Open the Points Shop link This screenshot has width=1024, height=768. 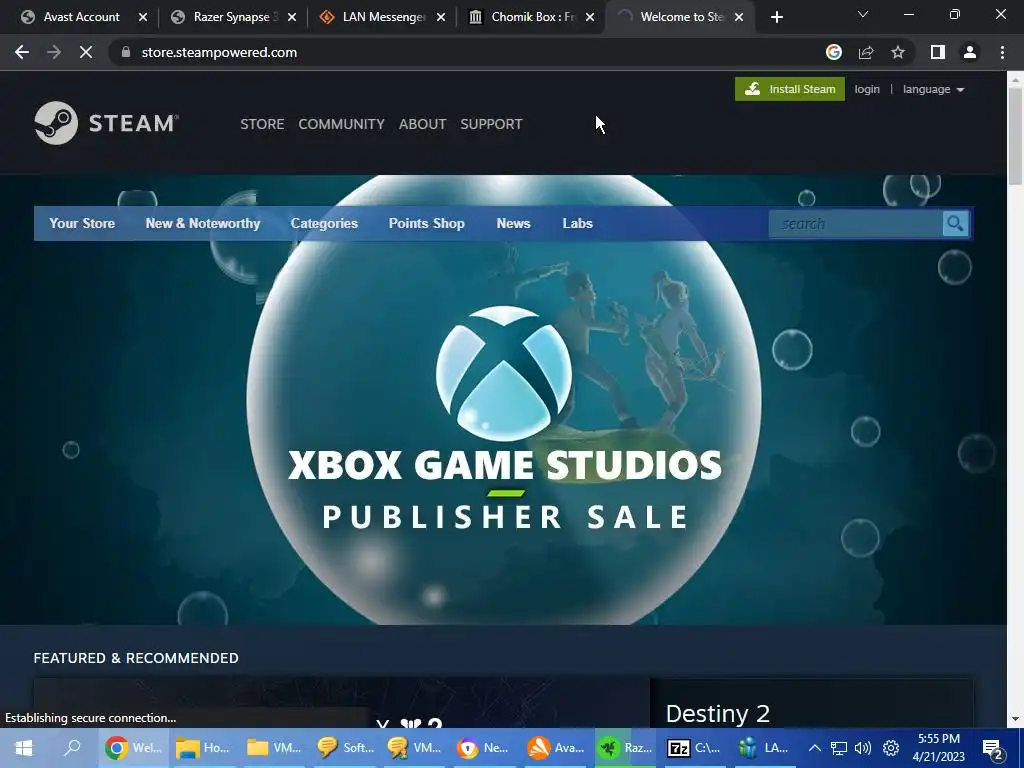pyautogui.click(x=426, y=223)
